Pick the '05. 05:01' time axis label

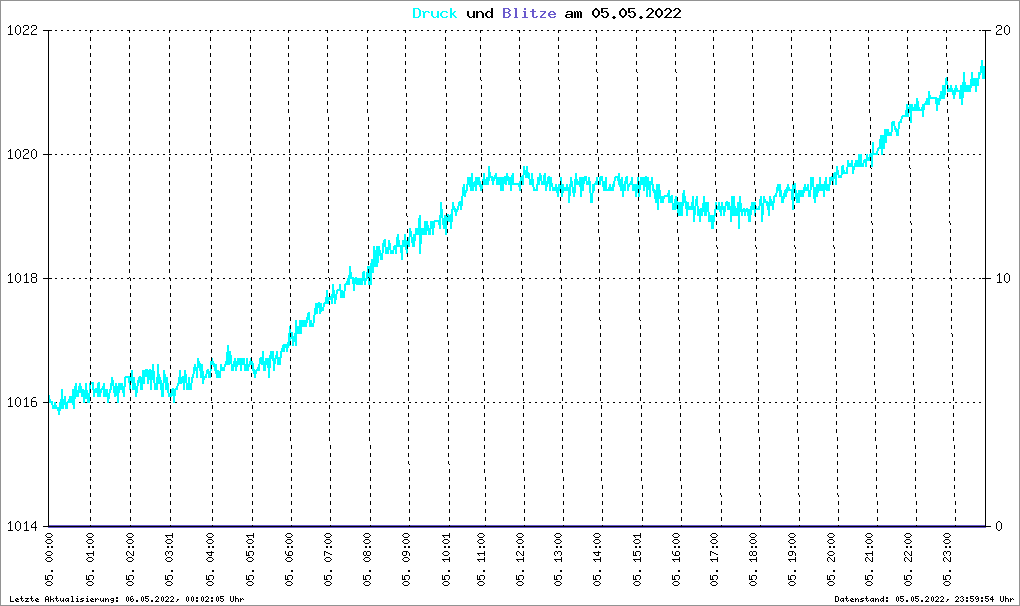coord(251,560)
